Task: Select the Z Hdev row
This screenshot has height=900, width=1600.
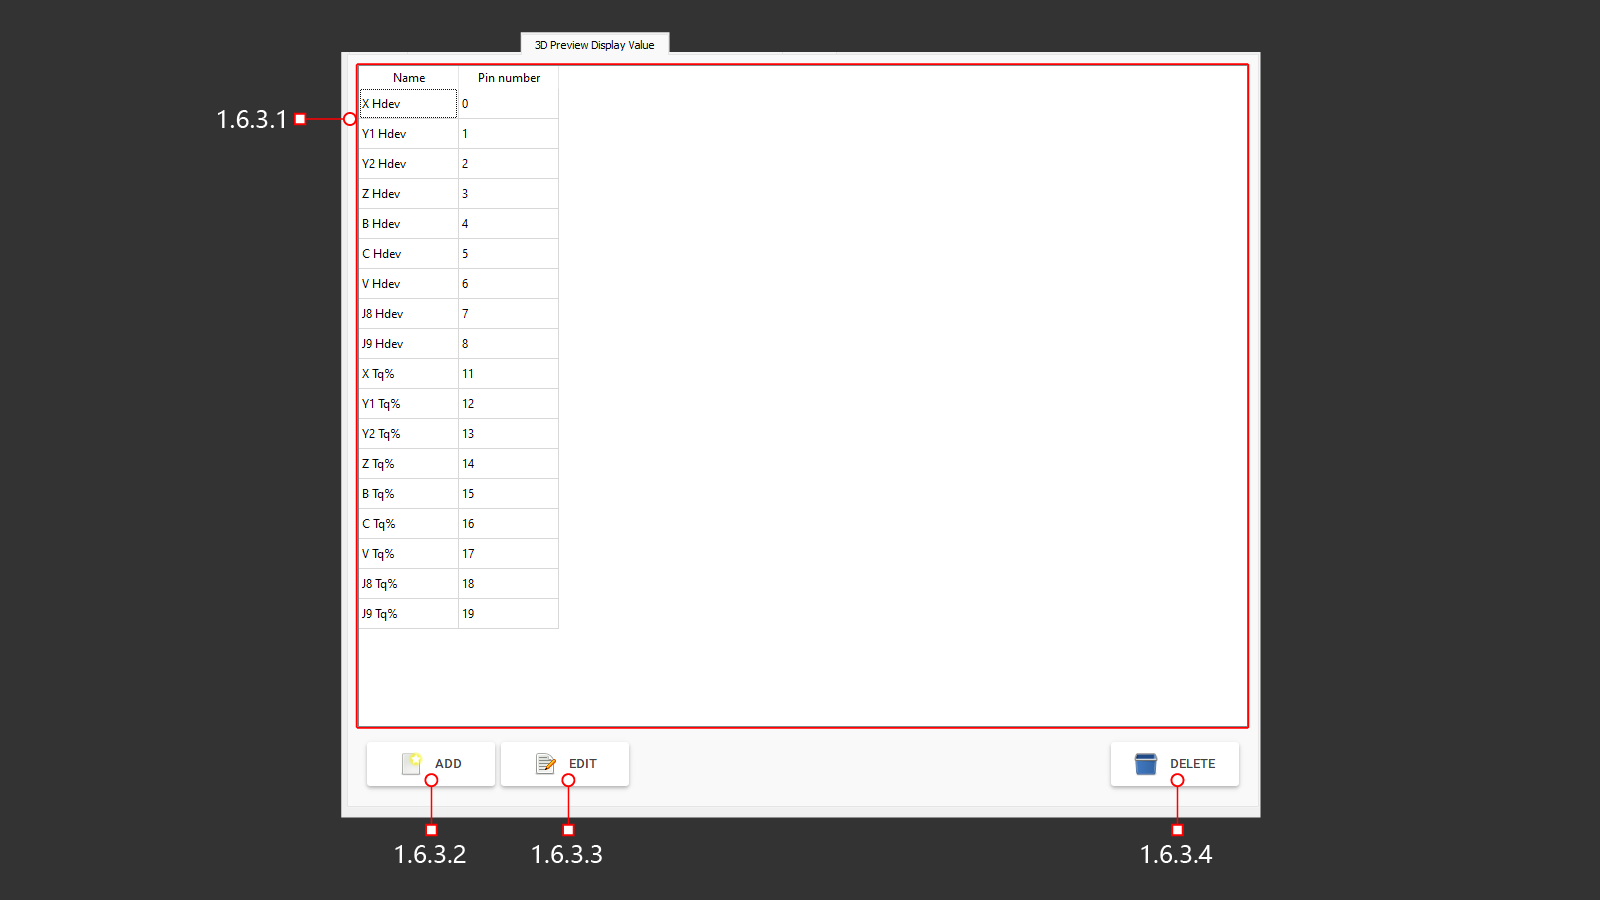Action: point(407,193)
